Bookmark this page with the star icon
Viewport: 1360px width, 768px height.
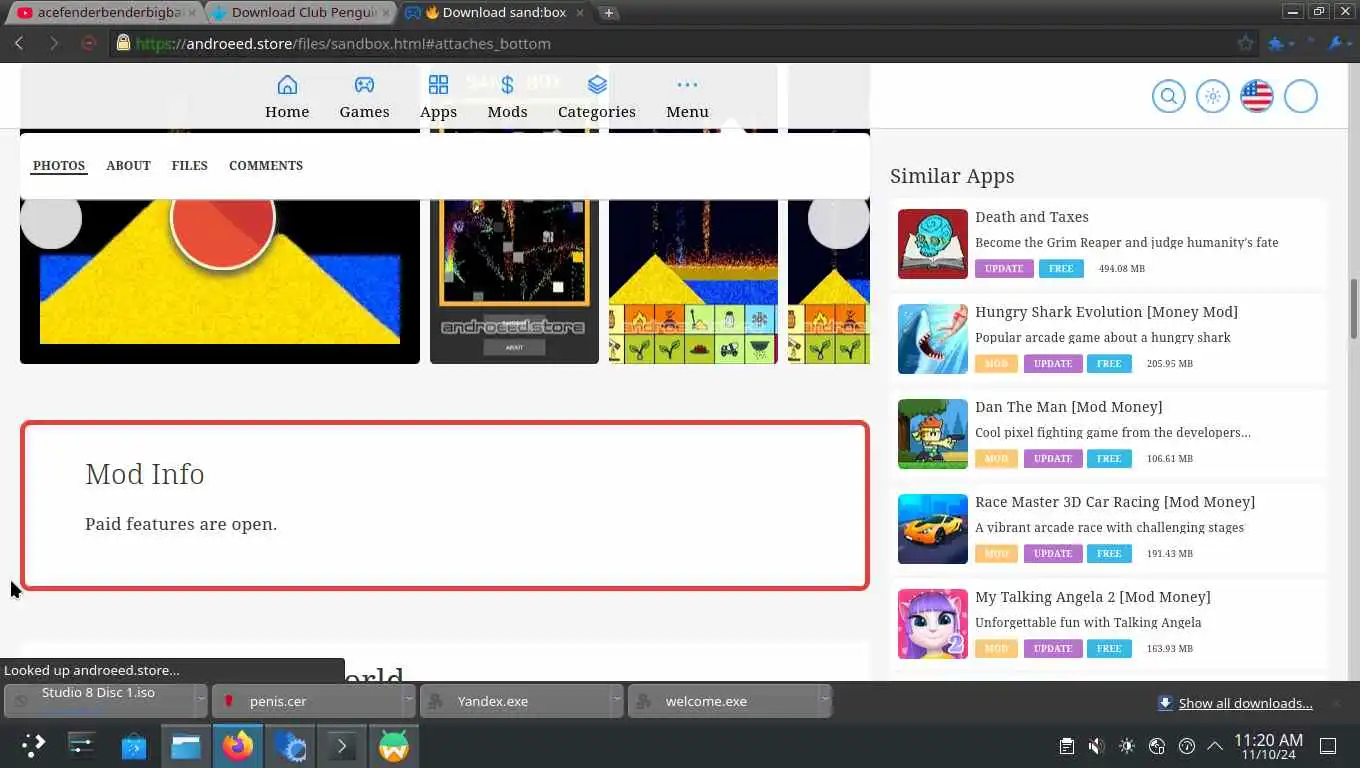click(x=1245, y=43)
